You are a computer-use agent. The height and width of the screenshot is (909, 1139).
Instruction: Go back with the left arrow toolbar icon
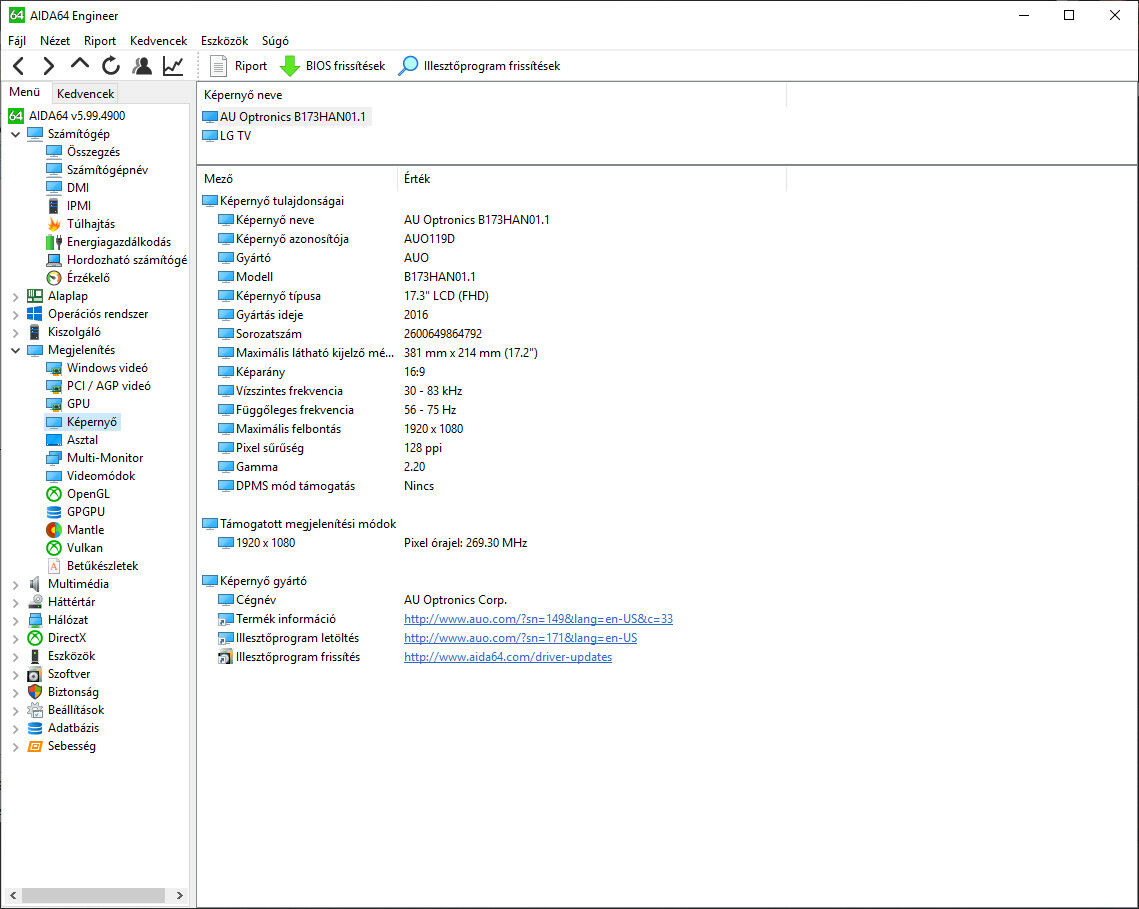19,66
